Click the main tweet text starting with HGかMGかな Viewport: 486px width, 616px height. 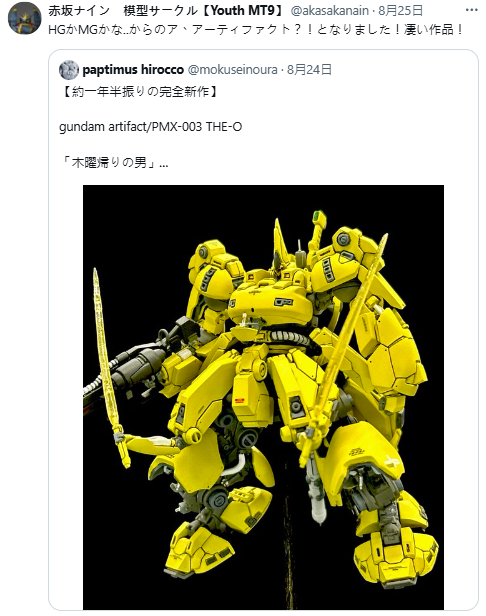[257, 29]
